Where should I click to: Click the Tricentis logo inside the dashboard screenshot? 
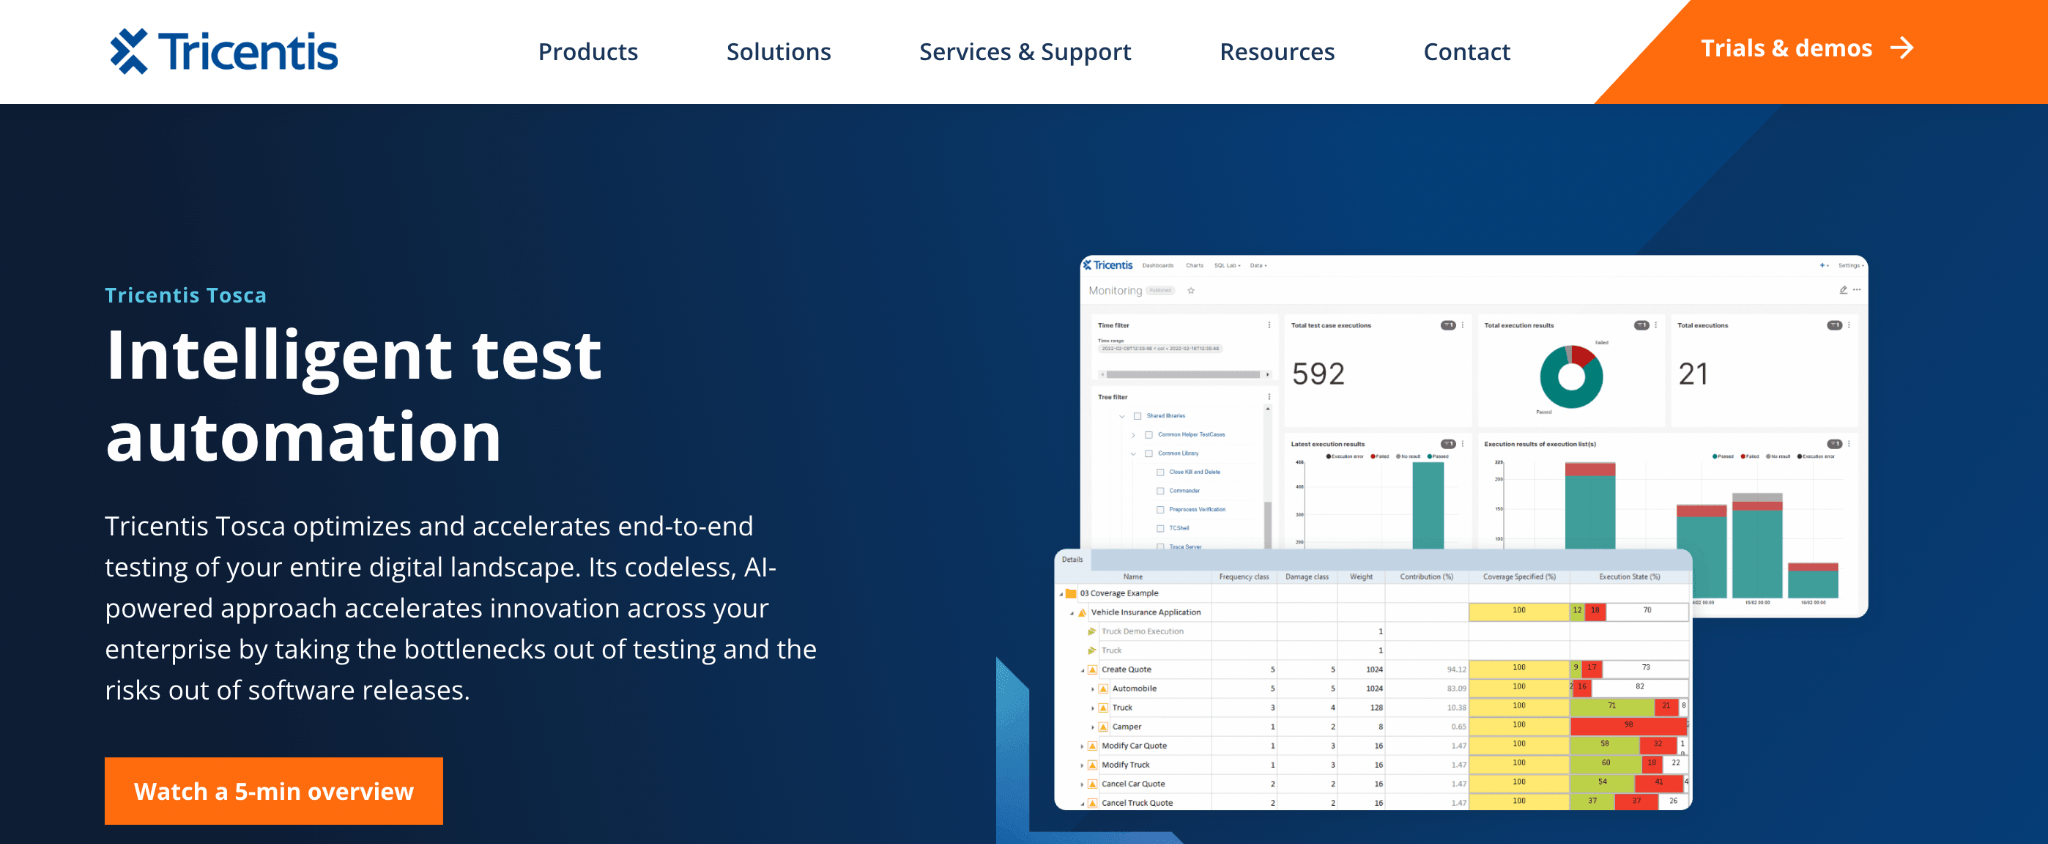tap(1108, 265)
